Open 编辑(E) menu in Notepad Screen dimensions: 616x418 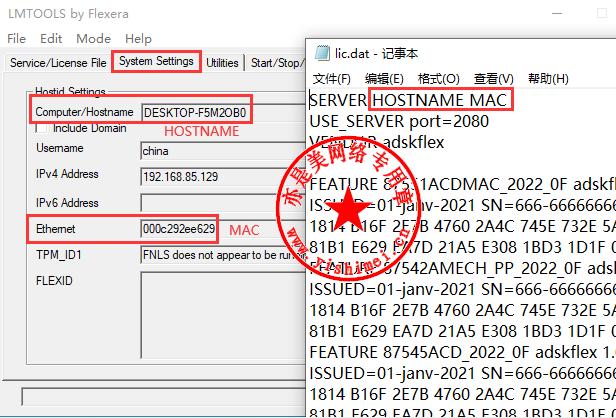click(384, 79)
